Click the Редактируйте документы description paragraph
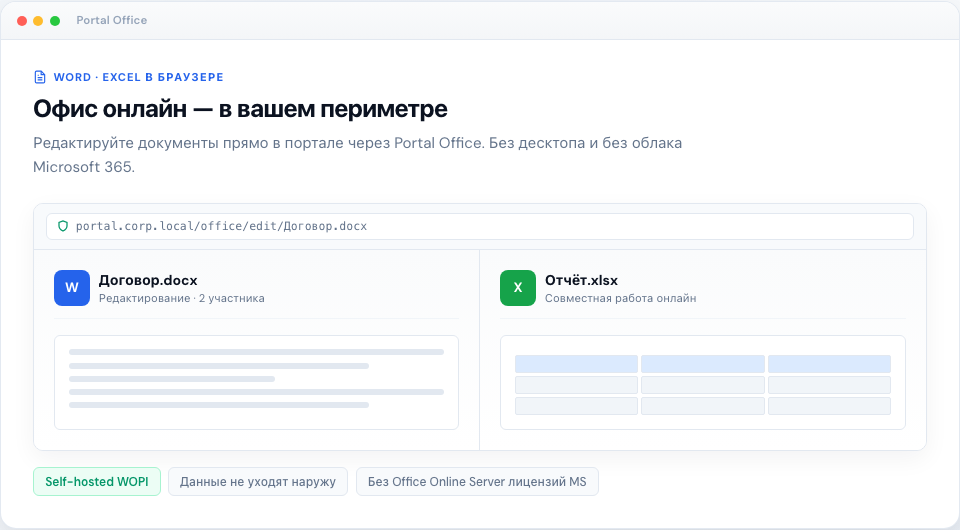The width and height of the screenshot is (960, 530). [358, 155]
